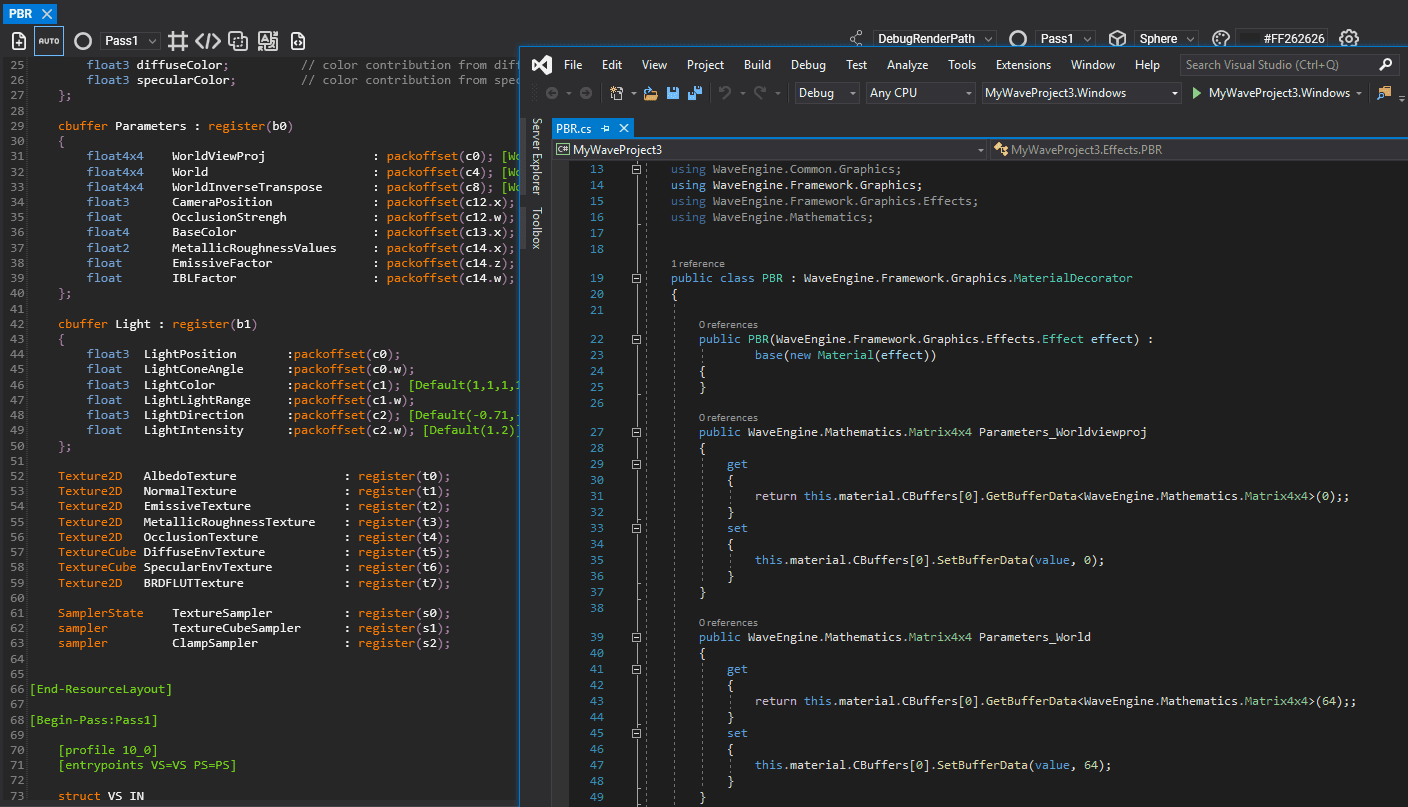
Task: Open the right Pass1 dropdown near Sphere
Action: [x=1065, y=39]
